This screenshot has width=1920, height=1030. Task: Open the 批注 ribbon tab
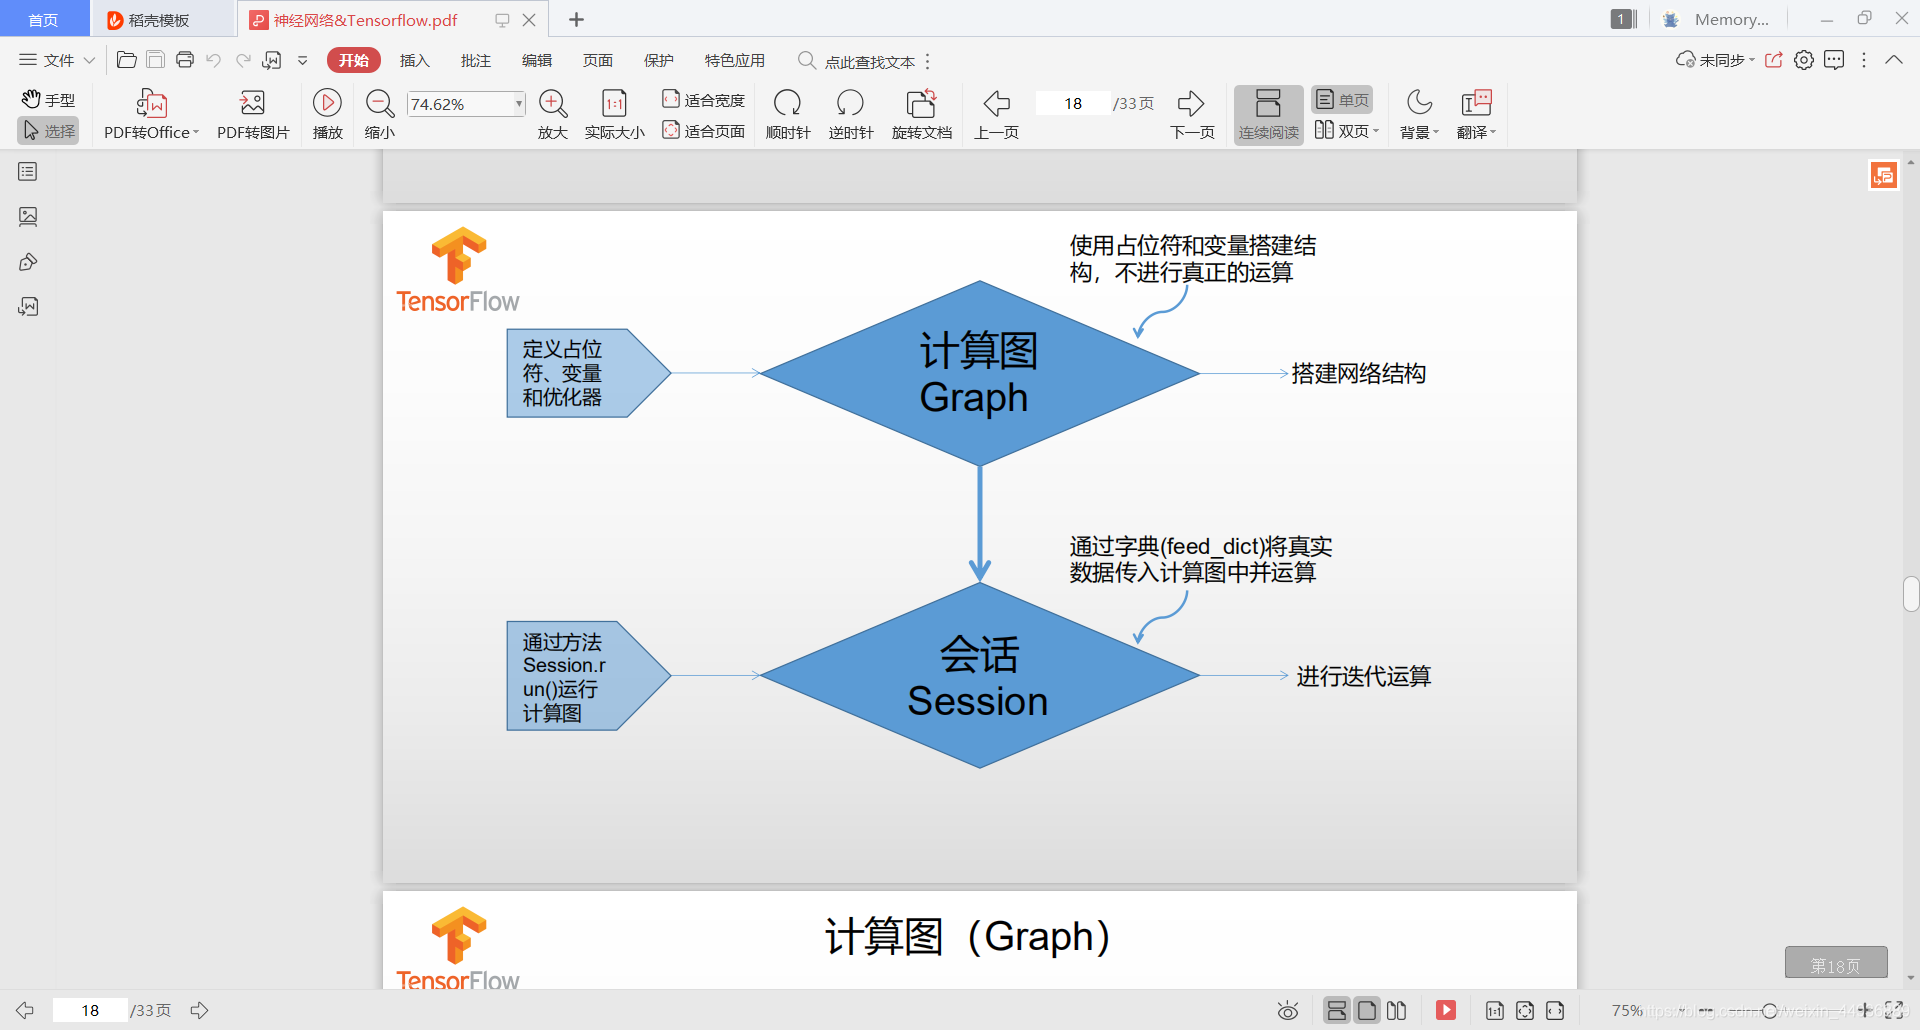pos(476,60)
